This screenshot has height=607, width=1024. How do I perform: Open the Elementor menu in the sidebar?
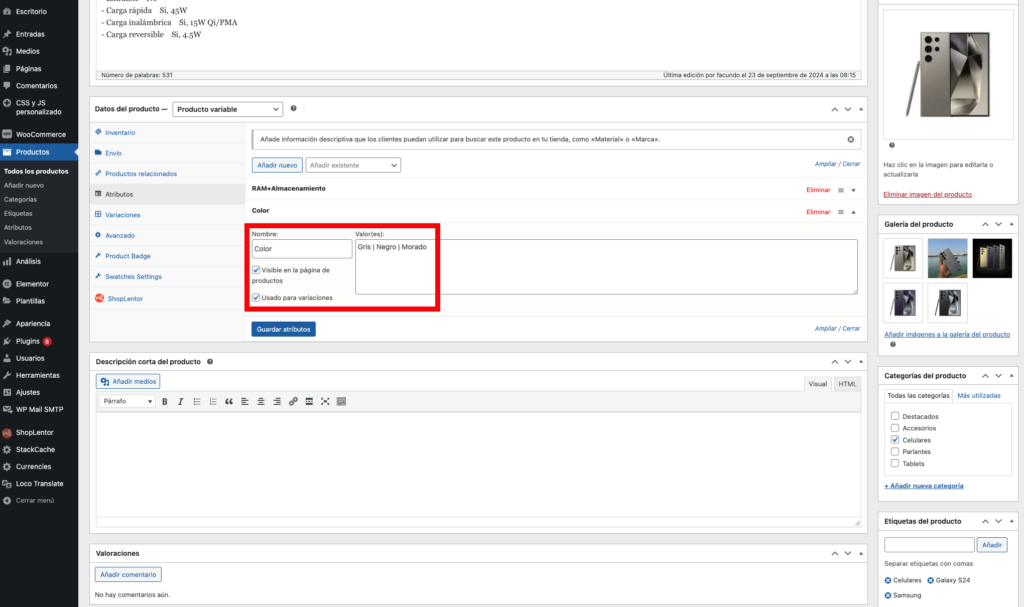(x=32, y=283)
